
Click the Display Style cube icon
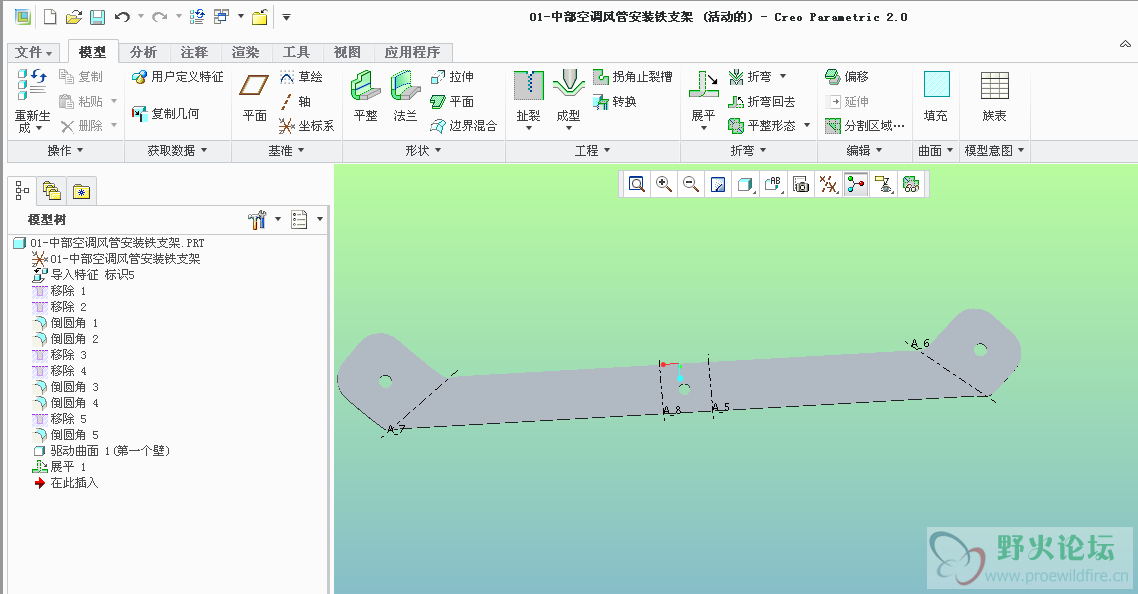tap(745, 184)
